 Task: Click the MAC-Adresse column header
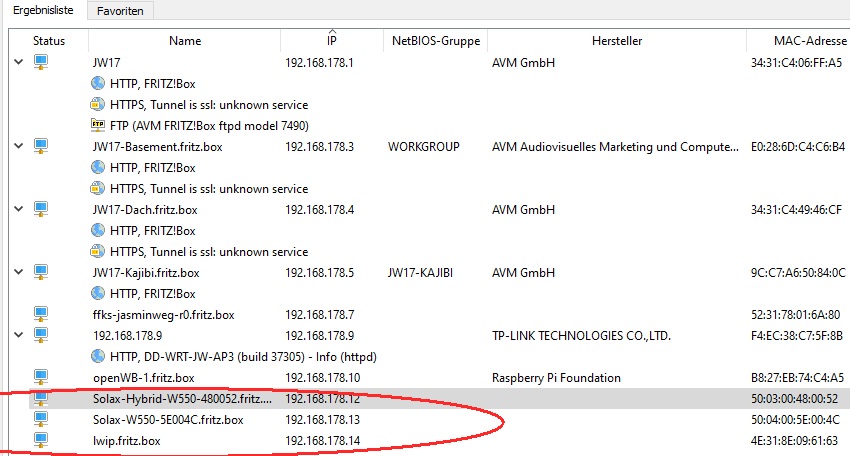tap(796, 41)
